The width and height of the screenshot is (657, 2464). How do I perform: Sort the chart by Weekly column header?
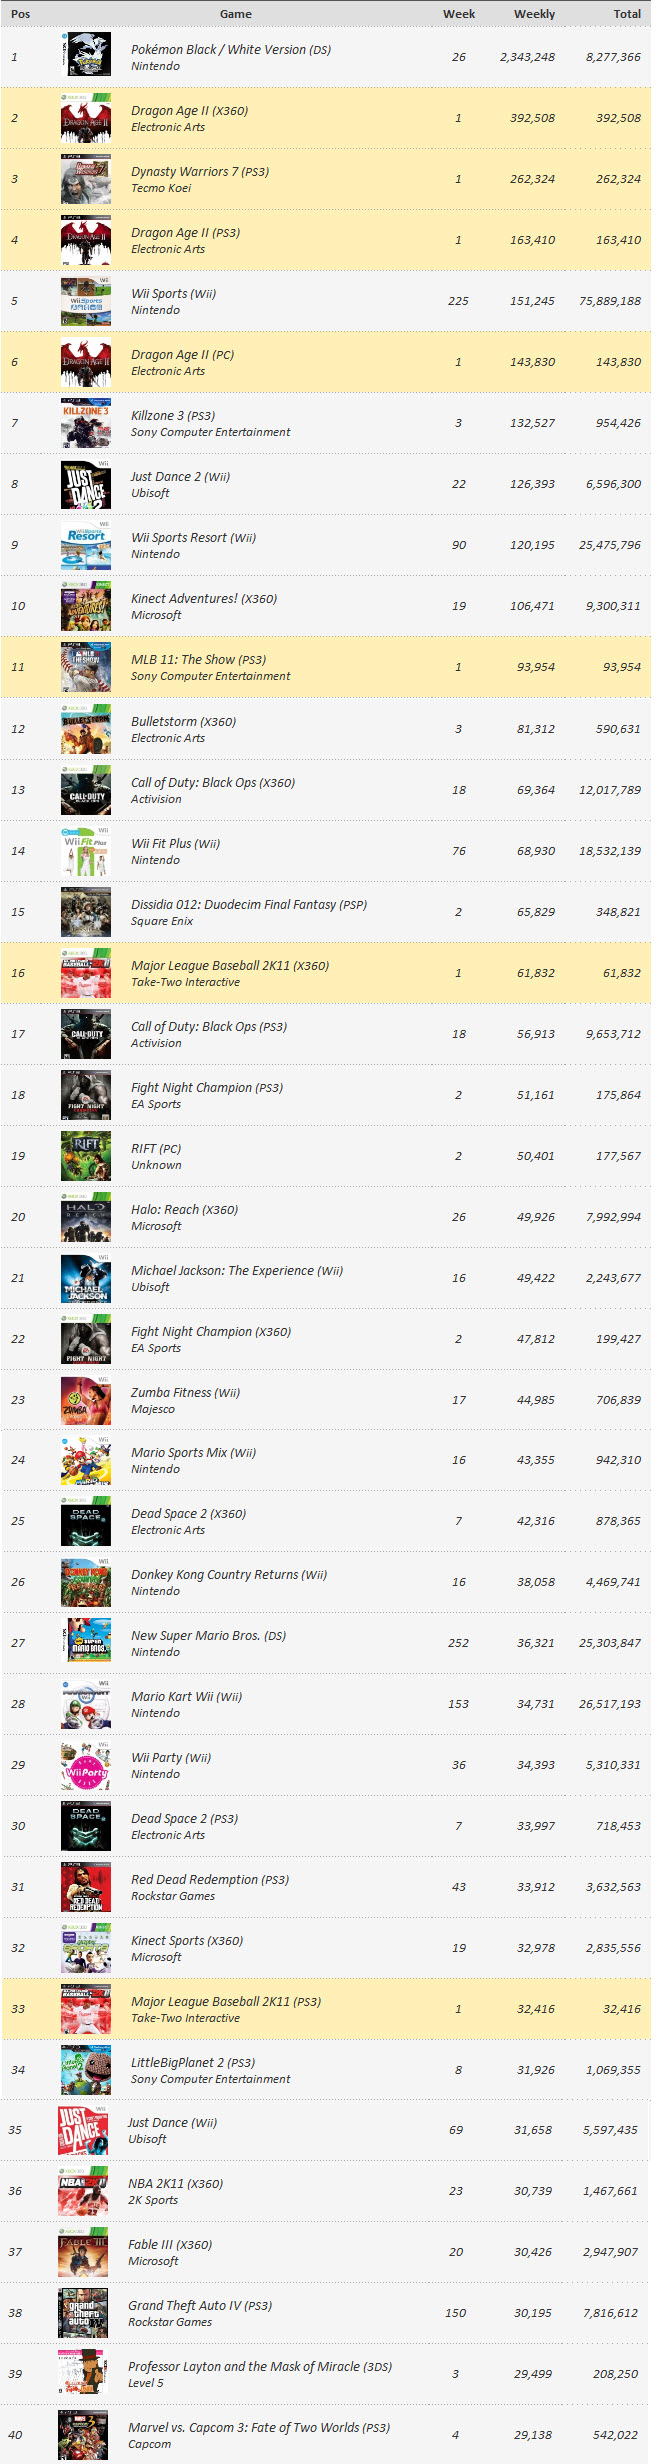click(x=534, y=14)
